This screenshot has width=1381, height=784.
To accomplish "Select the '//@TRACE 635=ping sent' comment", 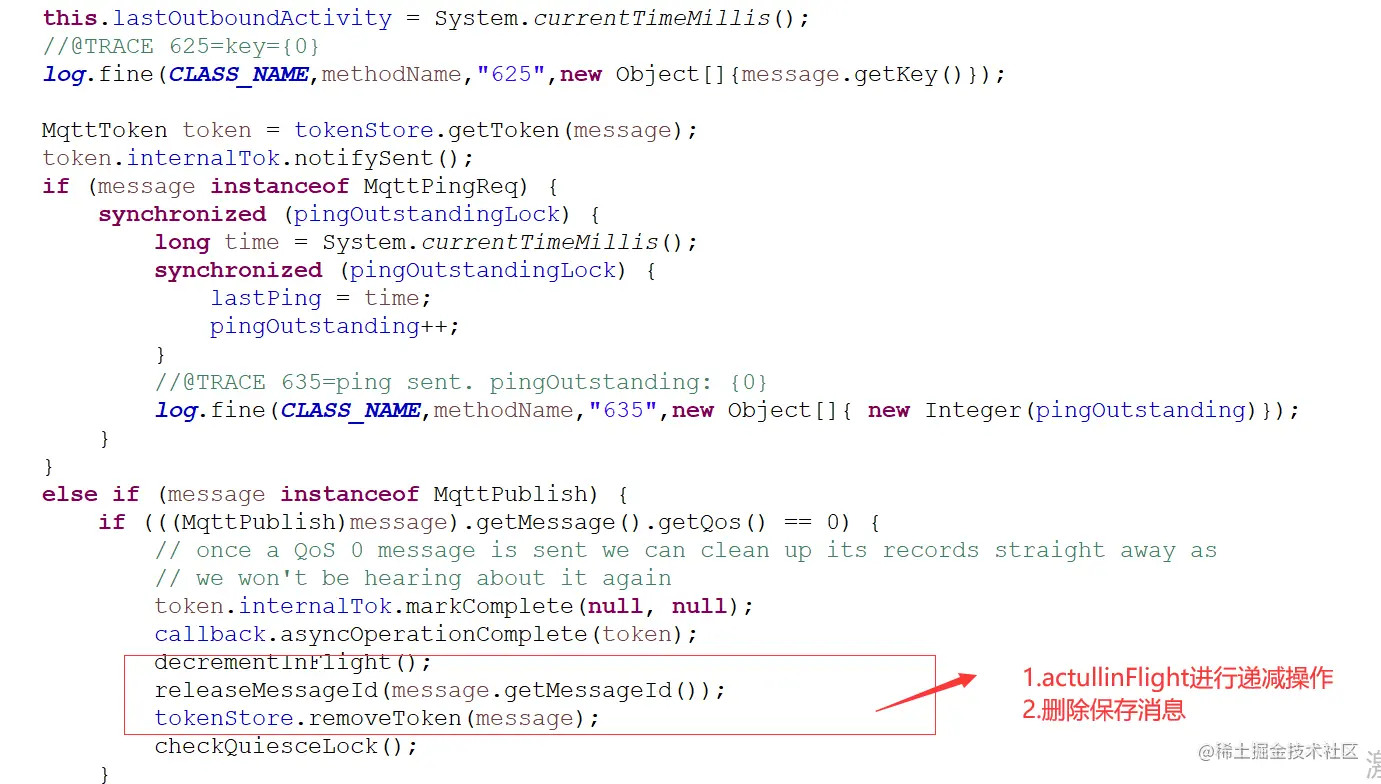I will pyautogui.click(x=461, y=382).
